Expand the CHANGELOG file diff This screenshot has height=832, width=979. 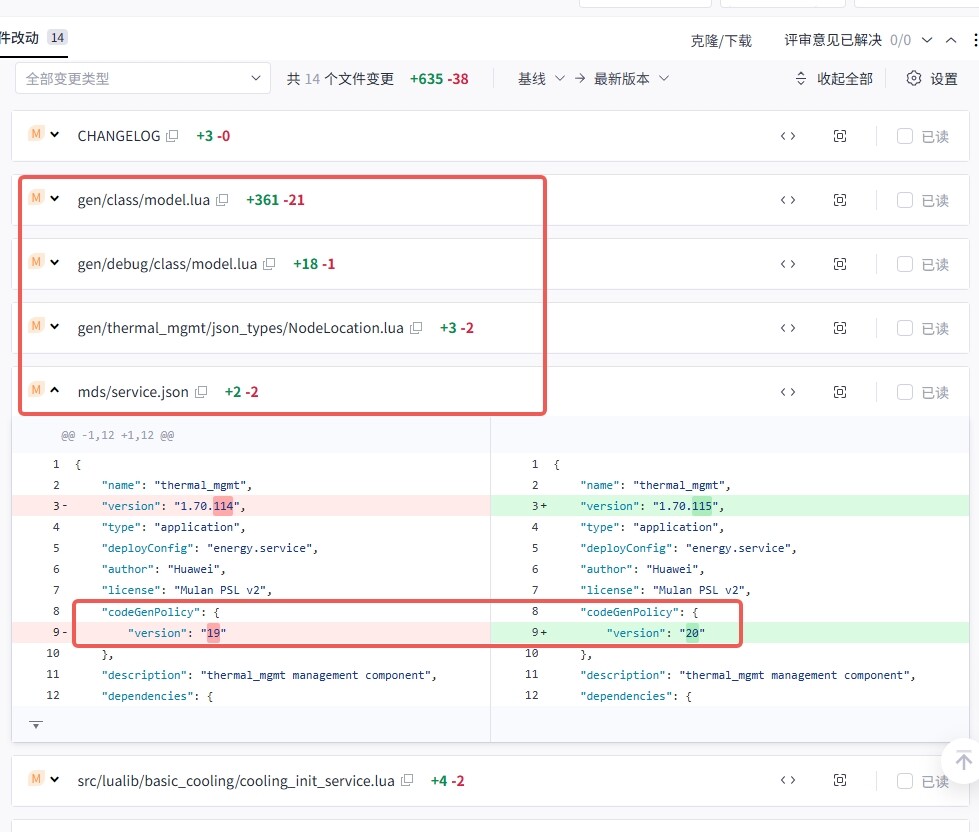(x=55, y=134)
